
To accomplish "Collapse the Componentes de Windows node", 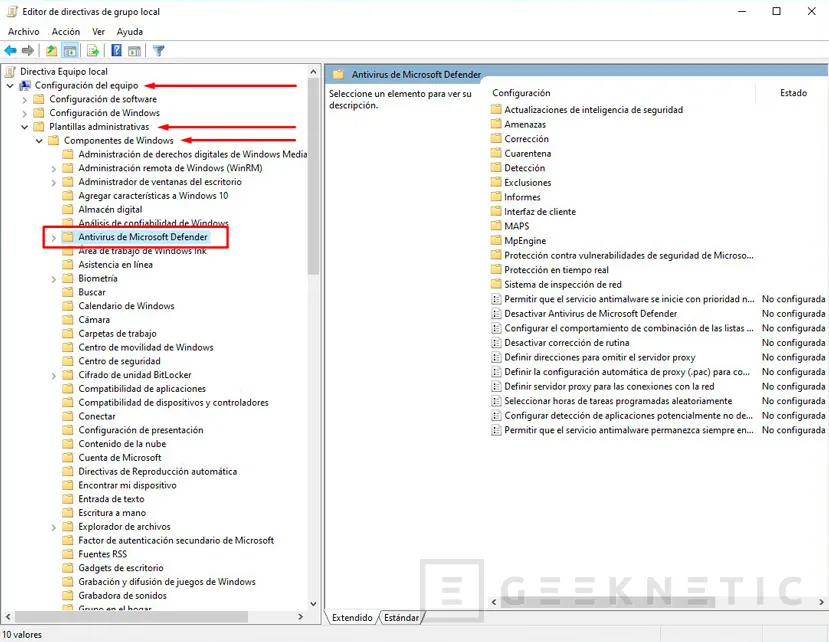I will (39, 141).
